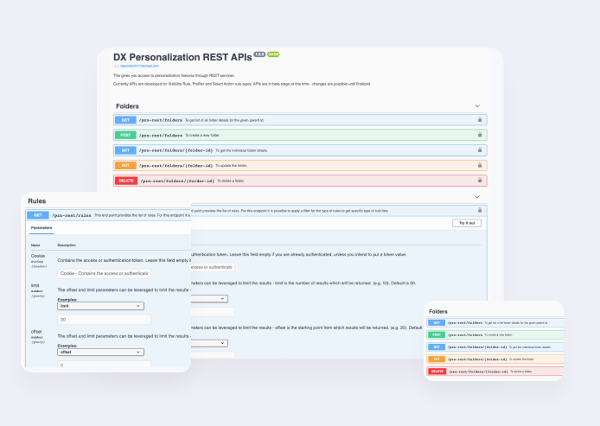Viewport: 600px width, 426px height.
Task: Click the Cookie token input field
Action: point(104,273)
